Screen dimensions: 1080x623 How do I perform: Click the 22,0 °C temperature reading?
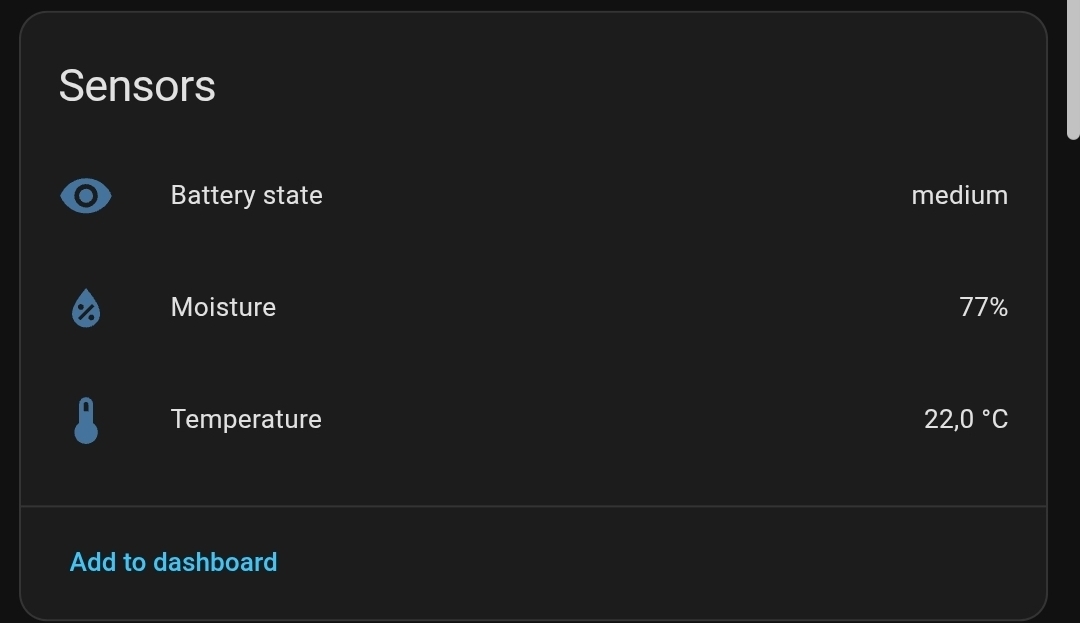pos(965,419)
